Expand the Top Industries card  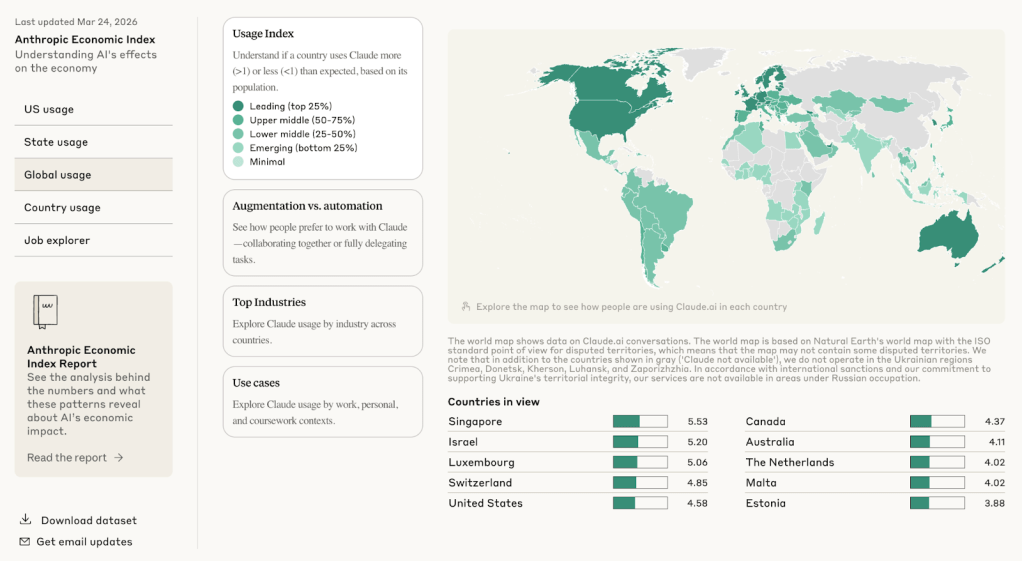322,320
